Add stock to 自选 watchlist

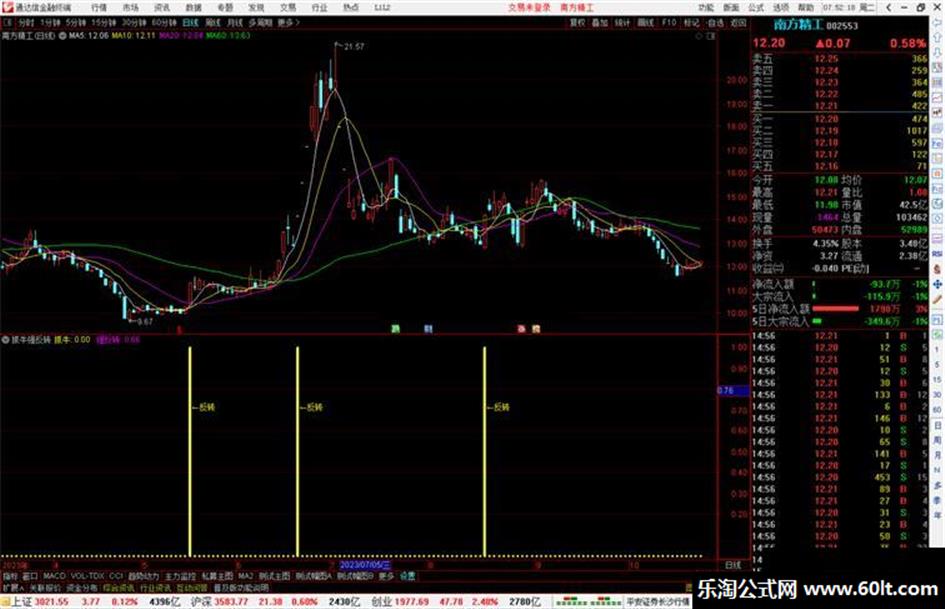pyautogui.click(x=715, y=22)
